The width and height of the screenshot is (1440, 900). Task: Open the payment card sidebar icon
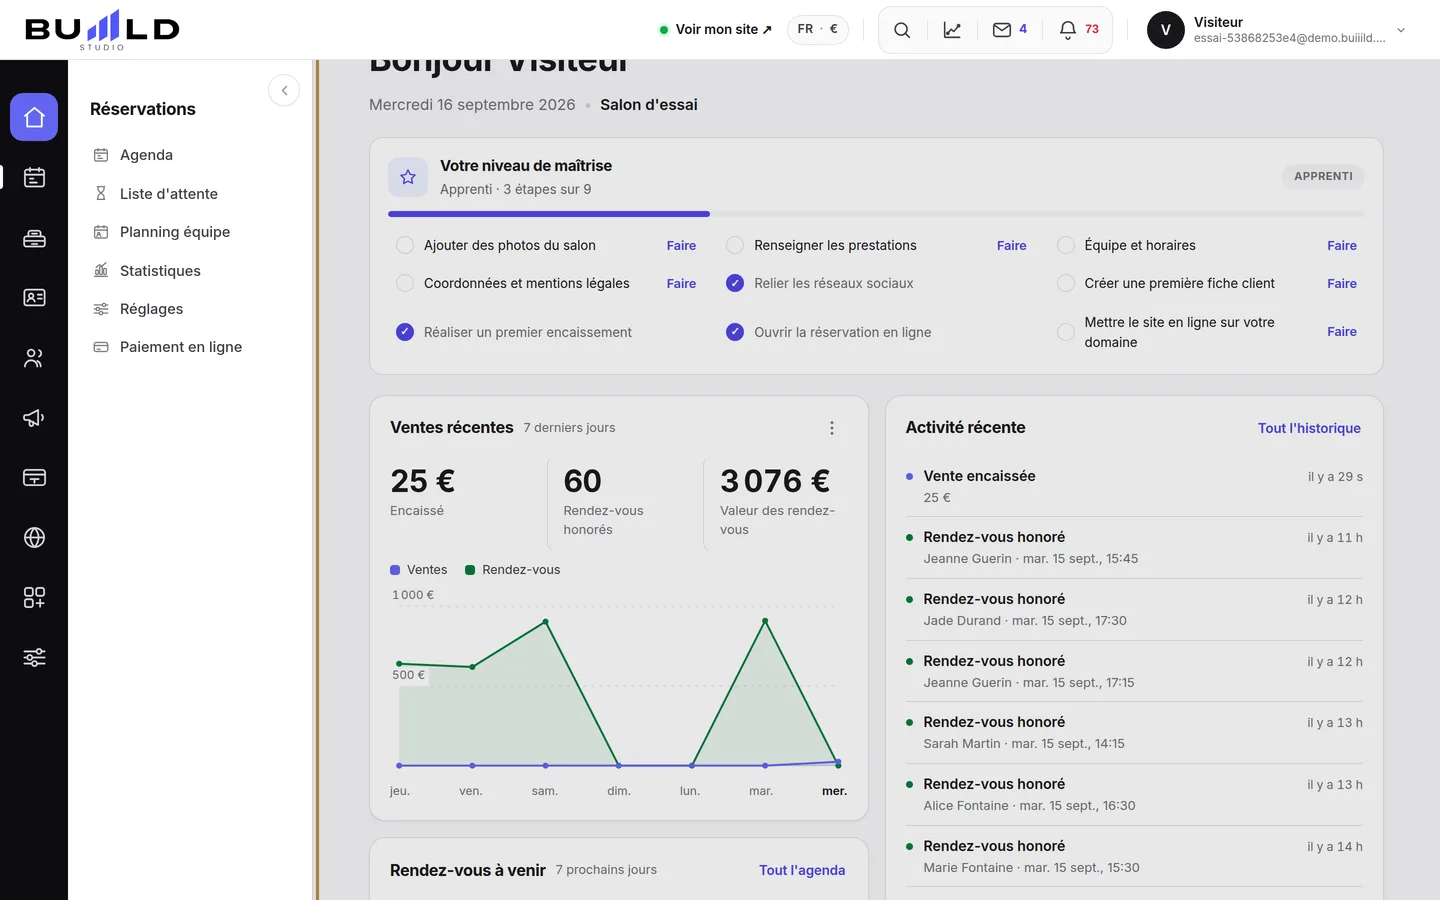coord(34,478)
